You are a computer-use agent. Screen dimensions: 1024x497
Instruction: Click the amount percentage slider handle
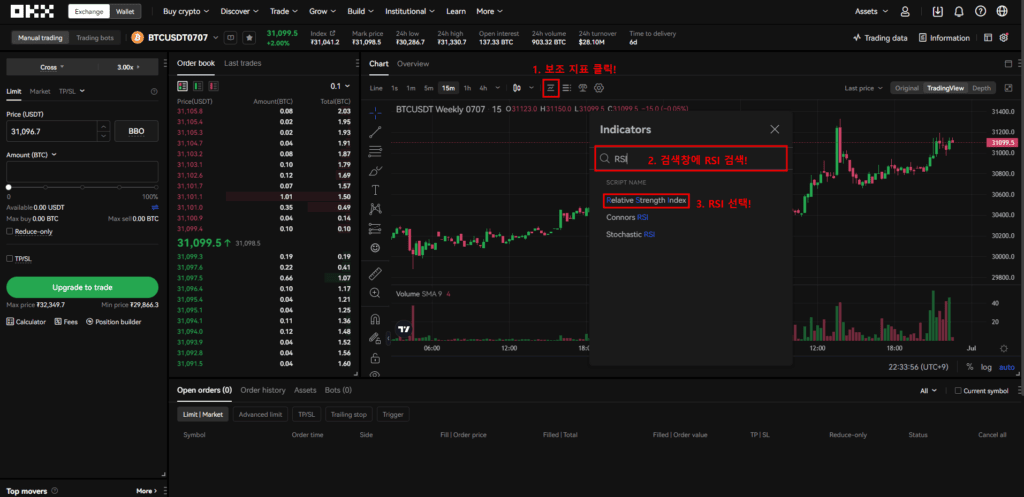(9, 187)
